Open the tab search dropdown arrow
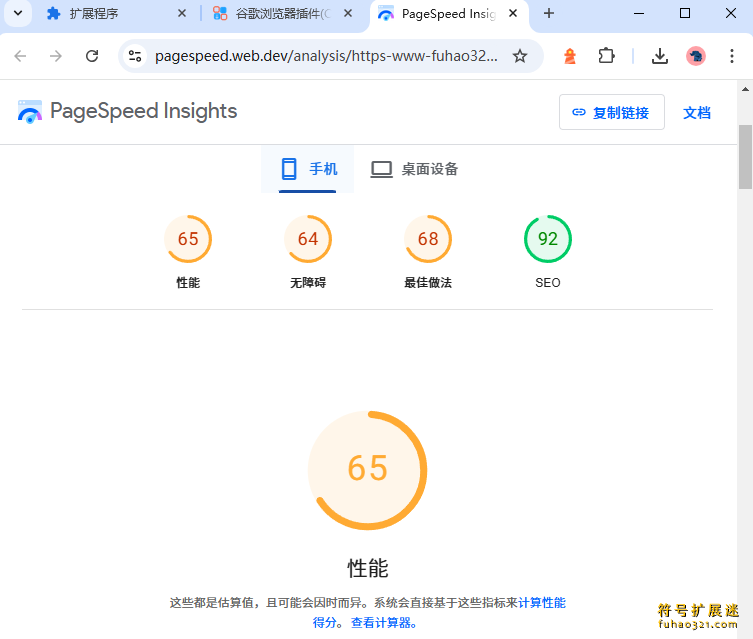 coord(18,13)
